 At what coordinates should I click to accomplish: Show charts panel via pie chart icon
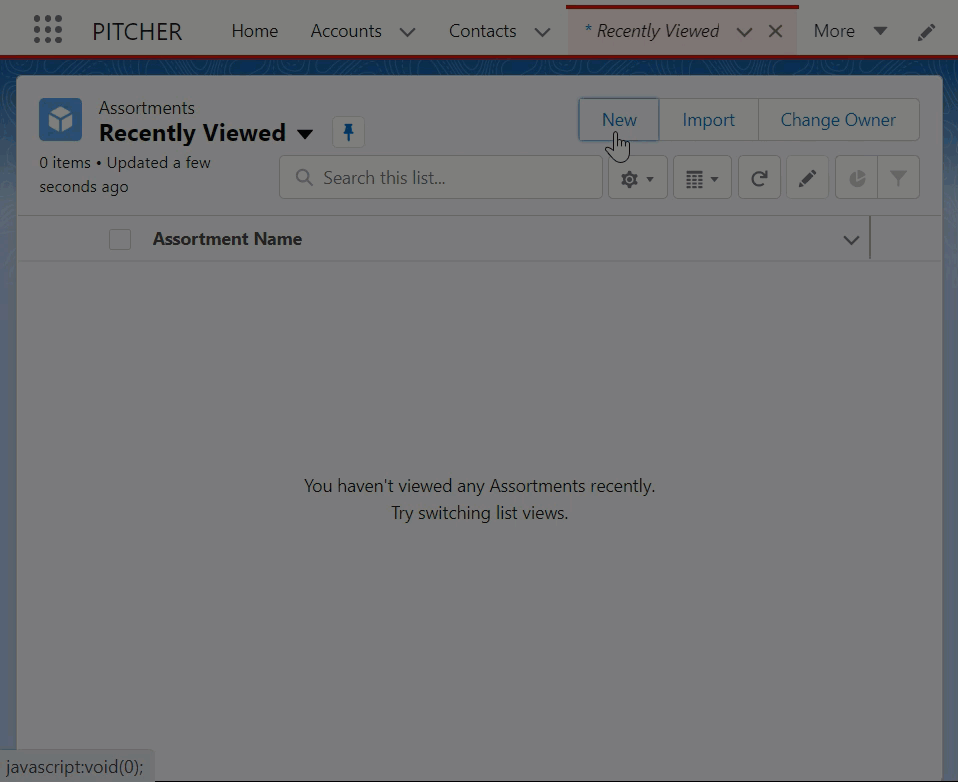pos(857,178)
